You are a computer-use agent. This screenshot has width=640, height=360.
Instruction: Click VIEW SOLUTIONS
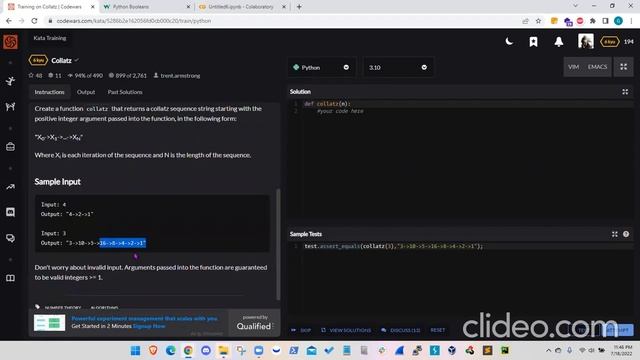point(346,330)
